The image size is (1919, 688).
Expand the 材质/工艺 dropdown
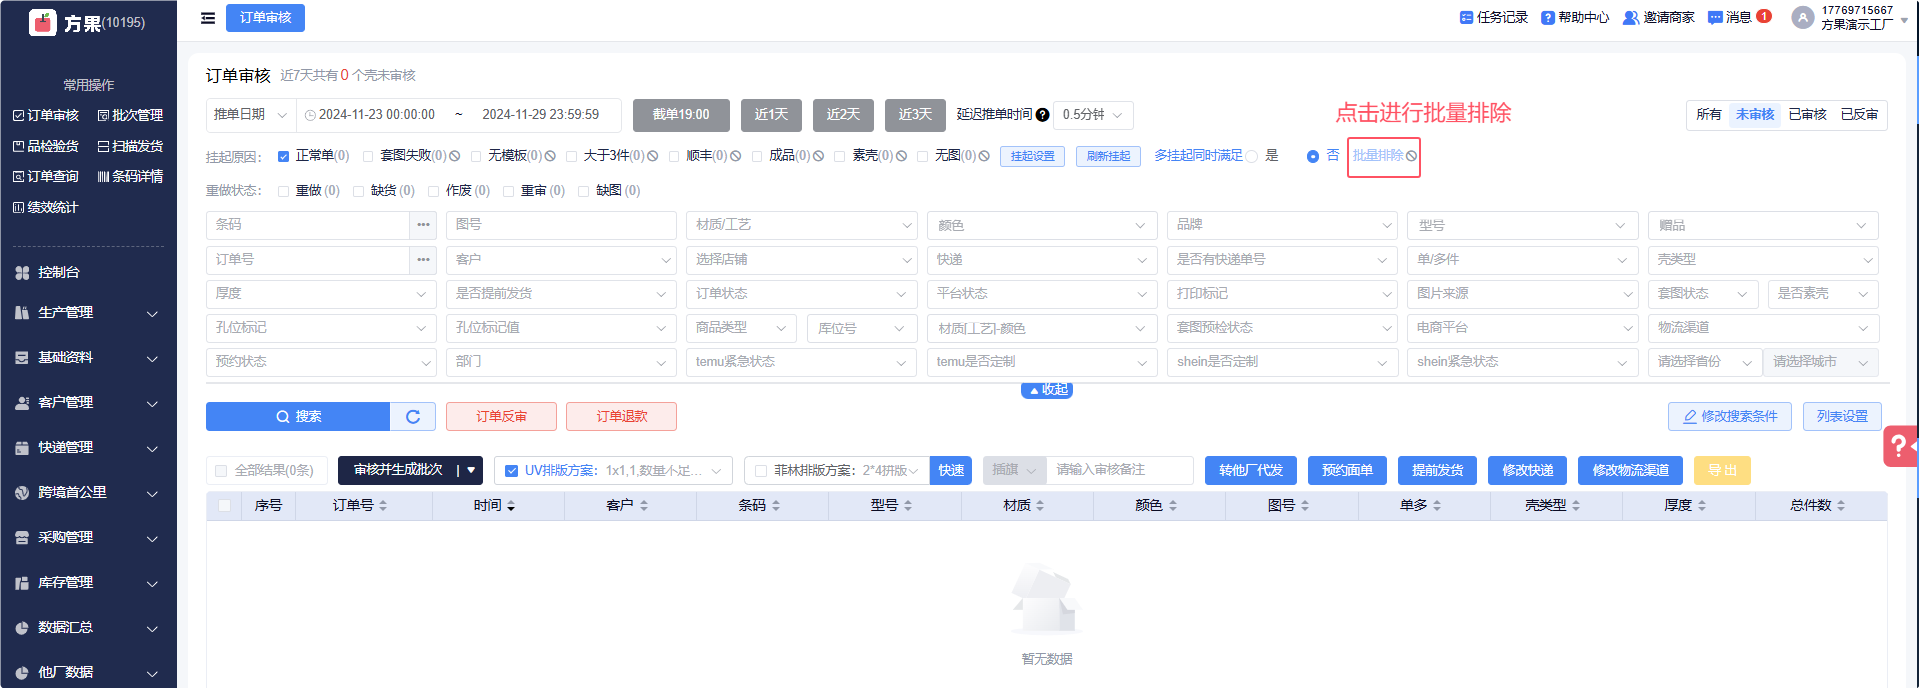(x=801, y=225)
